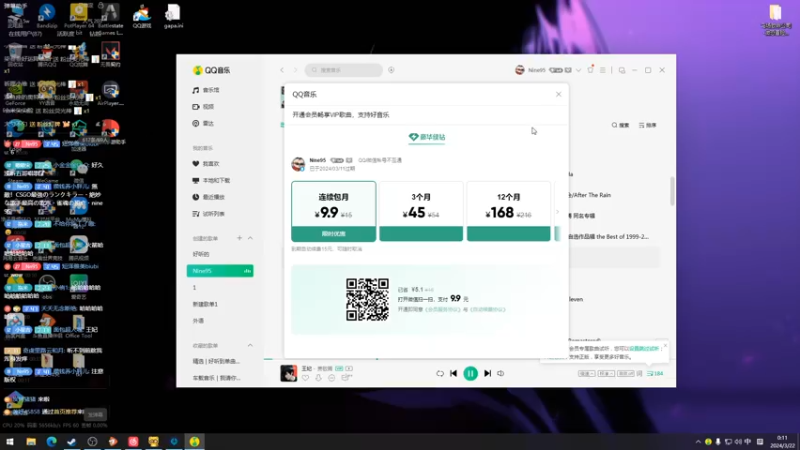Image resolution: width=800 pixels, height=450 pixels.
Task: Close the trial listening tooltip popup
Action: (665, 345)
